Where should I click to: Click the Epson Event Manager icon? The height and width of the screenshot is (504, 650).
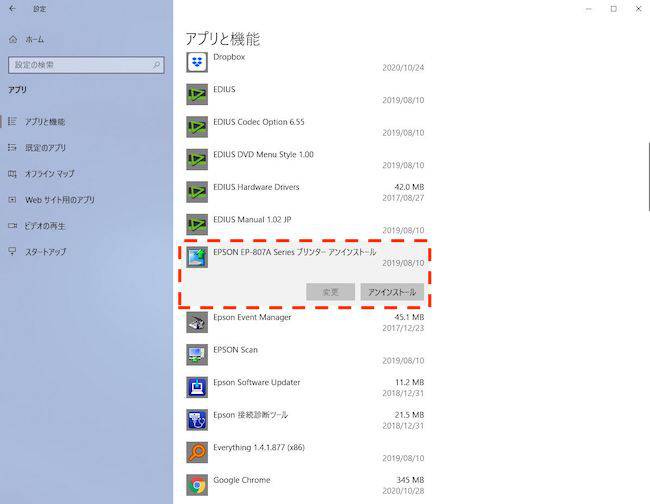pyautogui.click(x=197, y=322)
